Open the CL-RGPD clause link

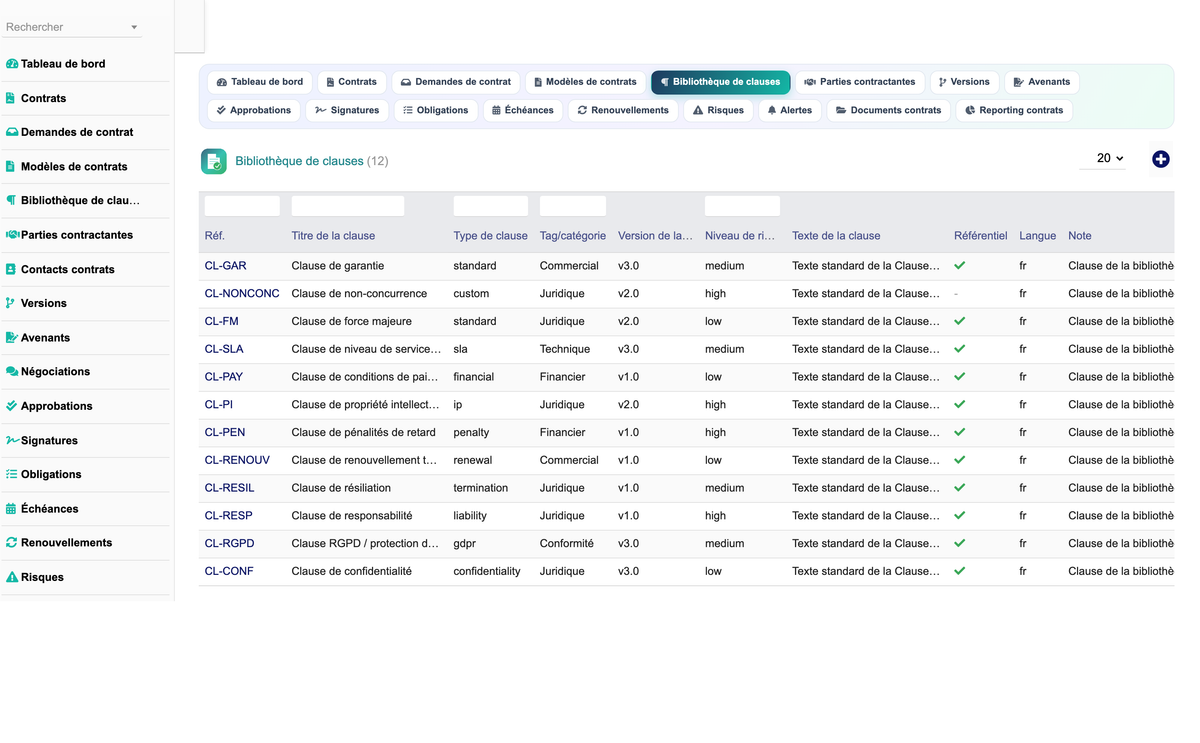(x=230, y=543)
